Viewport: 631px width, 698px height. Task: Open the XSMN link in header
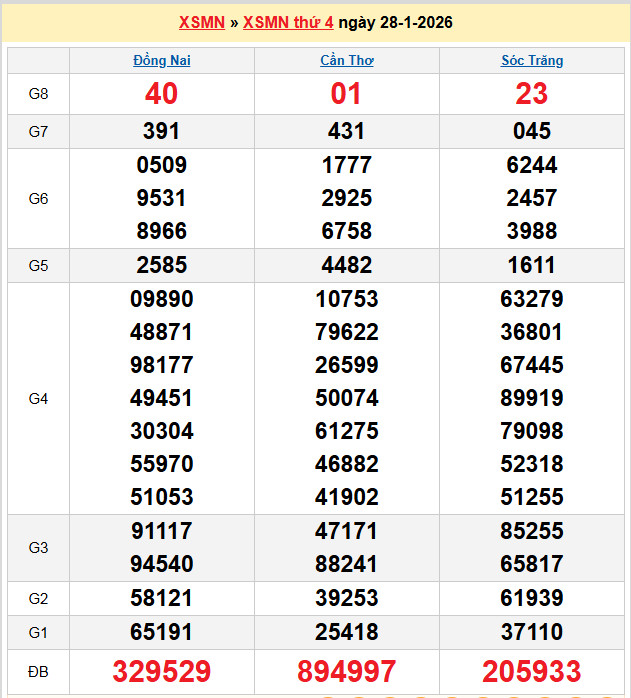[x=201, y=22]
